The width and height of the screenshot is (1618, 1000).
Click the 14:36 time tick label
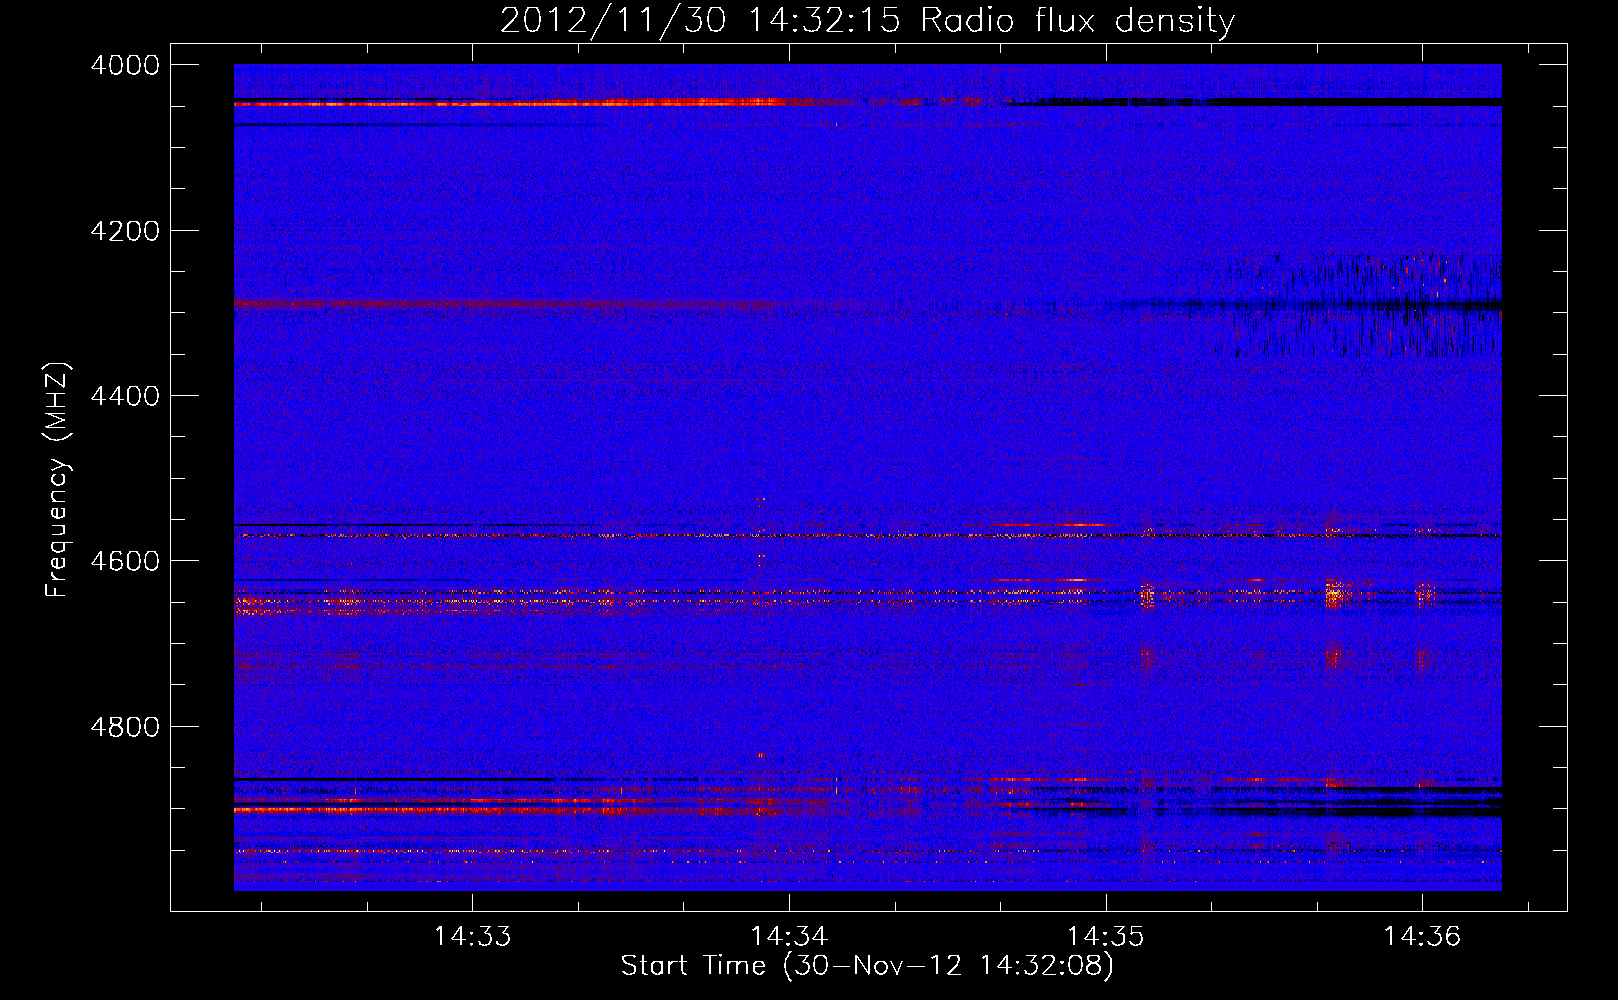click(x=1422, y=936)
